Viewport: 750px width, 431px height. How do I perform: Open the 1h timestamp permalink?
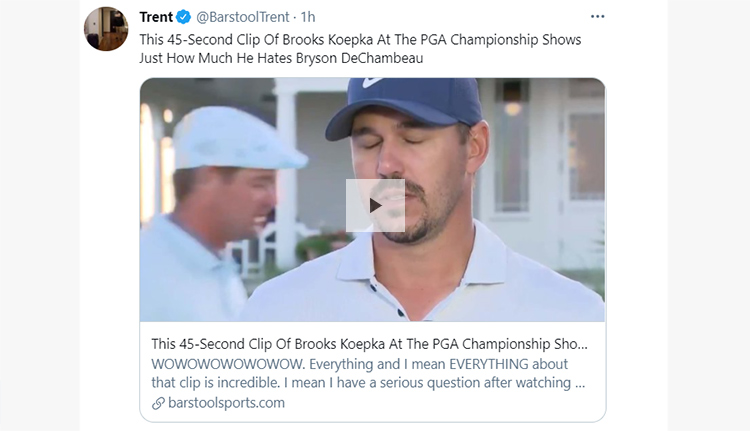tap(308, 17)
